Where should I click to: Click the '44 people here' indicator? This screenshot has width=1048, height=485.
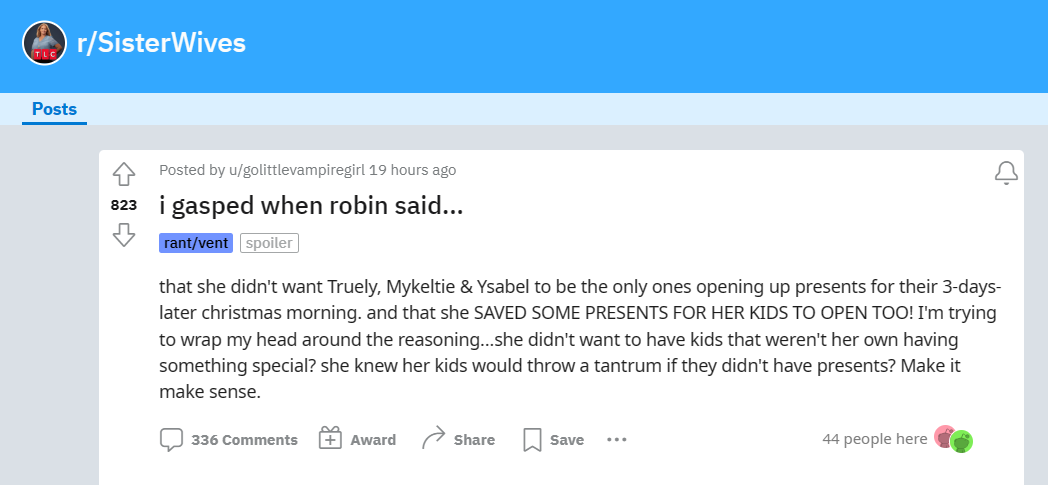pyautogui.click(x=874, y=439)
